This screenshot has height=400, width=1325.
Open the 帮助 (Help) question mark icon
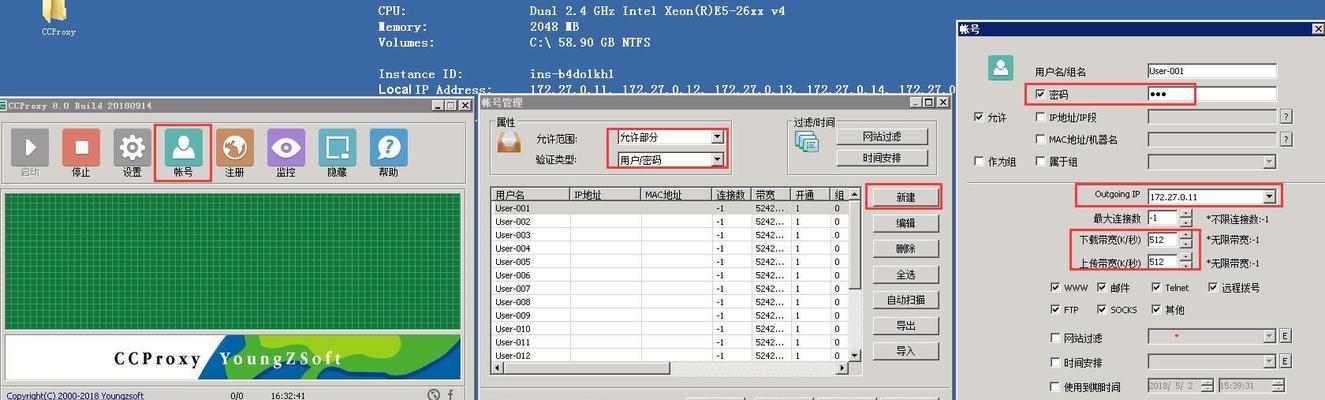388,148
